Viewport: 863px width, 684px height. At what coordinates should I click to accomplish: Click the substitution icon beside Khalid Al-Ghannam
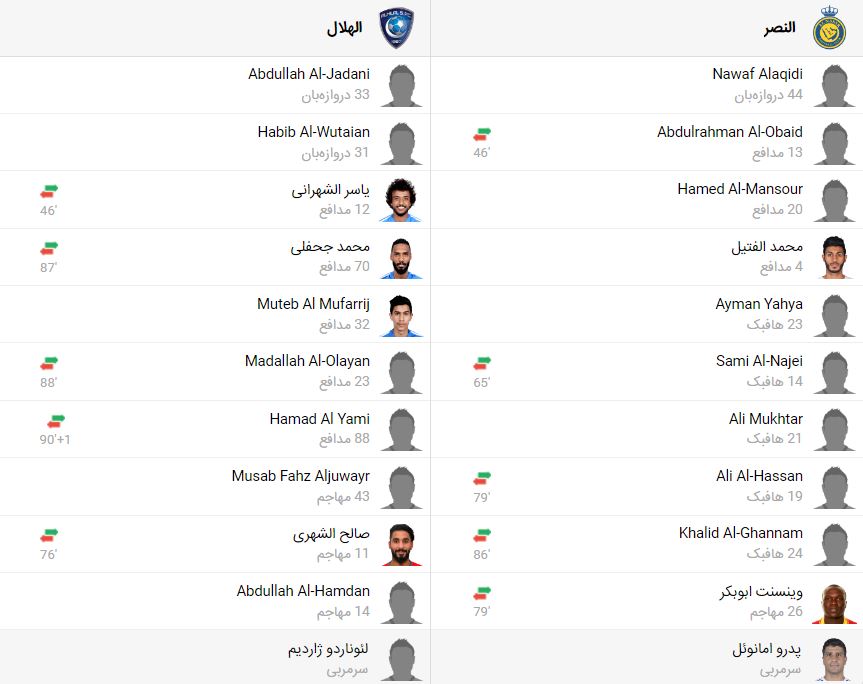[x=483, y=534]
